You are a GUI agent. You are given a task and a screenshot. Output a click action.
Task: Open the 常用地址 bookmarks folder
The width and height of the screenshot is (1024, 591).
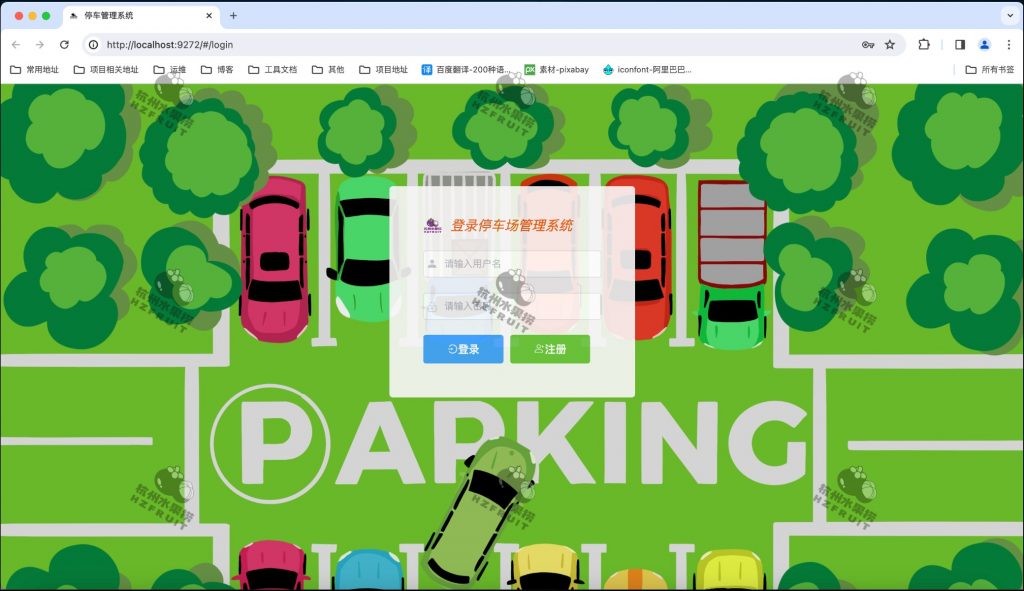pyautogui.click(x=34, y=70)
